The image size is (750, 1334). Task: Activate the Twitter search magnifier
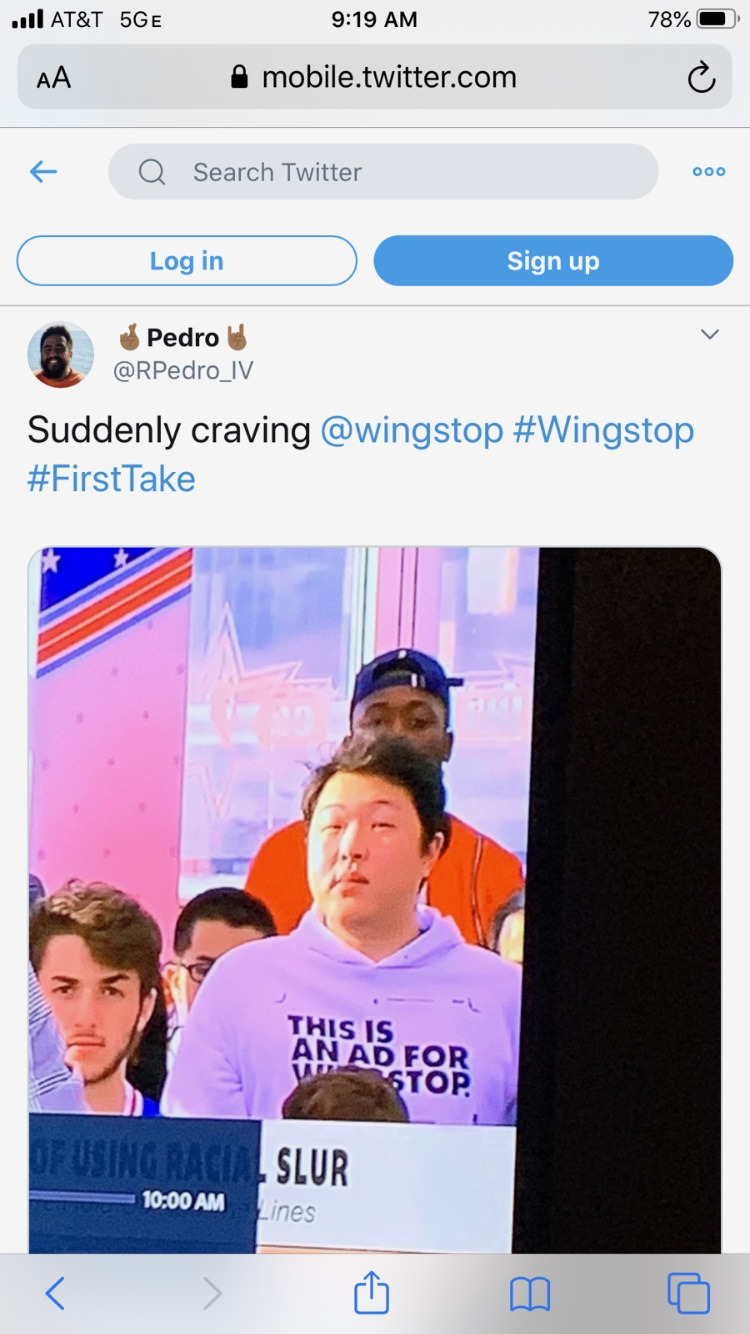point(151,171)
